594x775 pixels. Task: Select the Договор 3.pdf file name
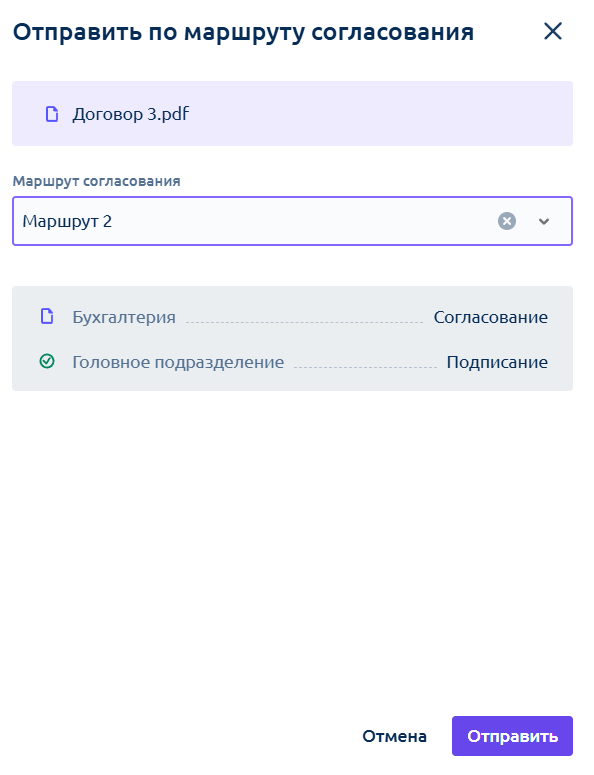pos(130,114)
